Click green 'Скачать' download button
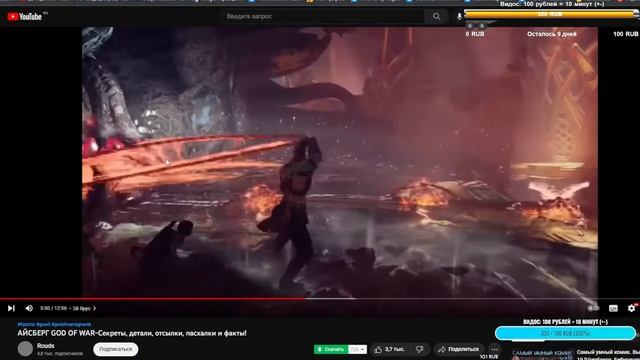Screen dimensions: 640x360 click(331, 349)
